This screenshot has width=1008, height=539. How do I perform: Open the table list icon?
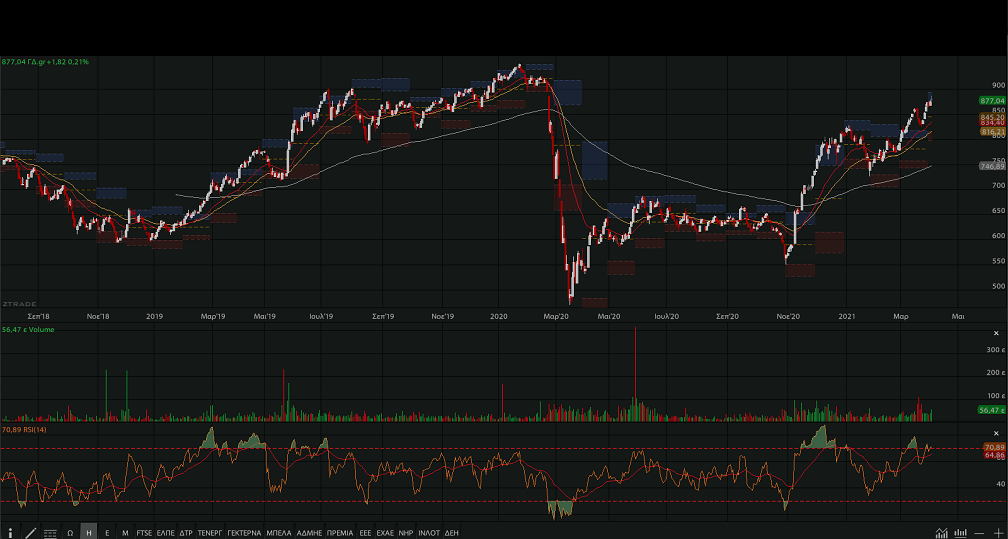[50, 533]
